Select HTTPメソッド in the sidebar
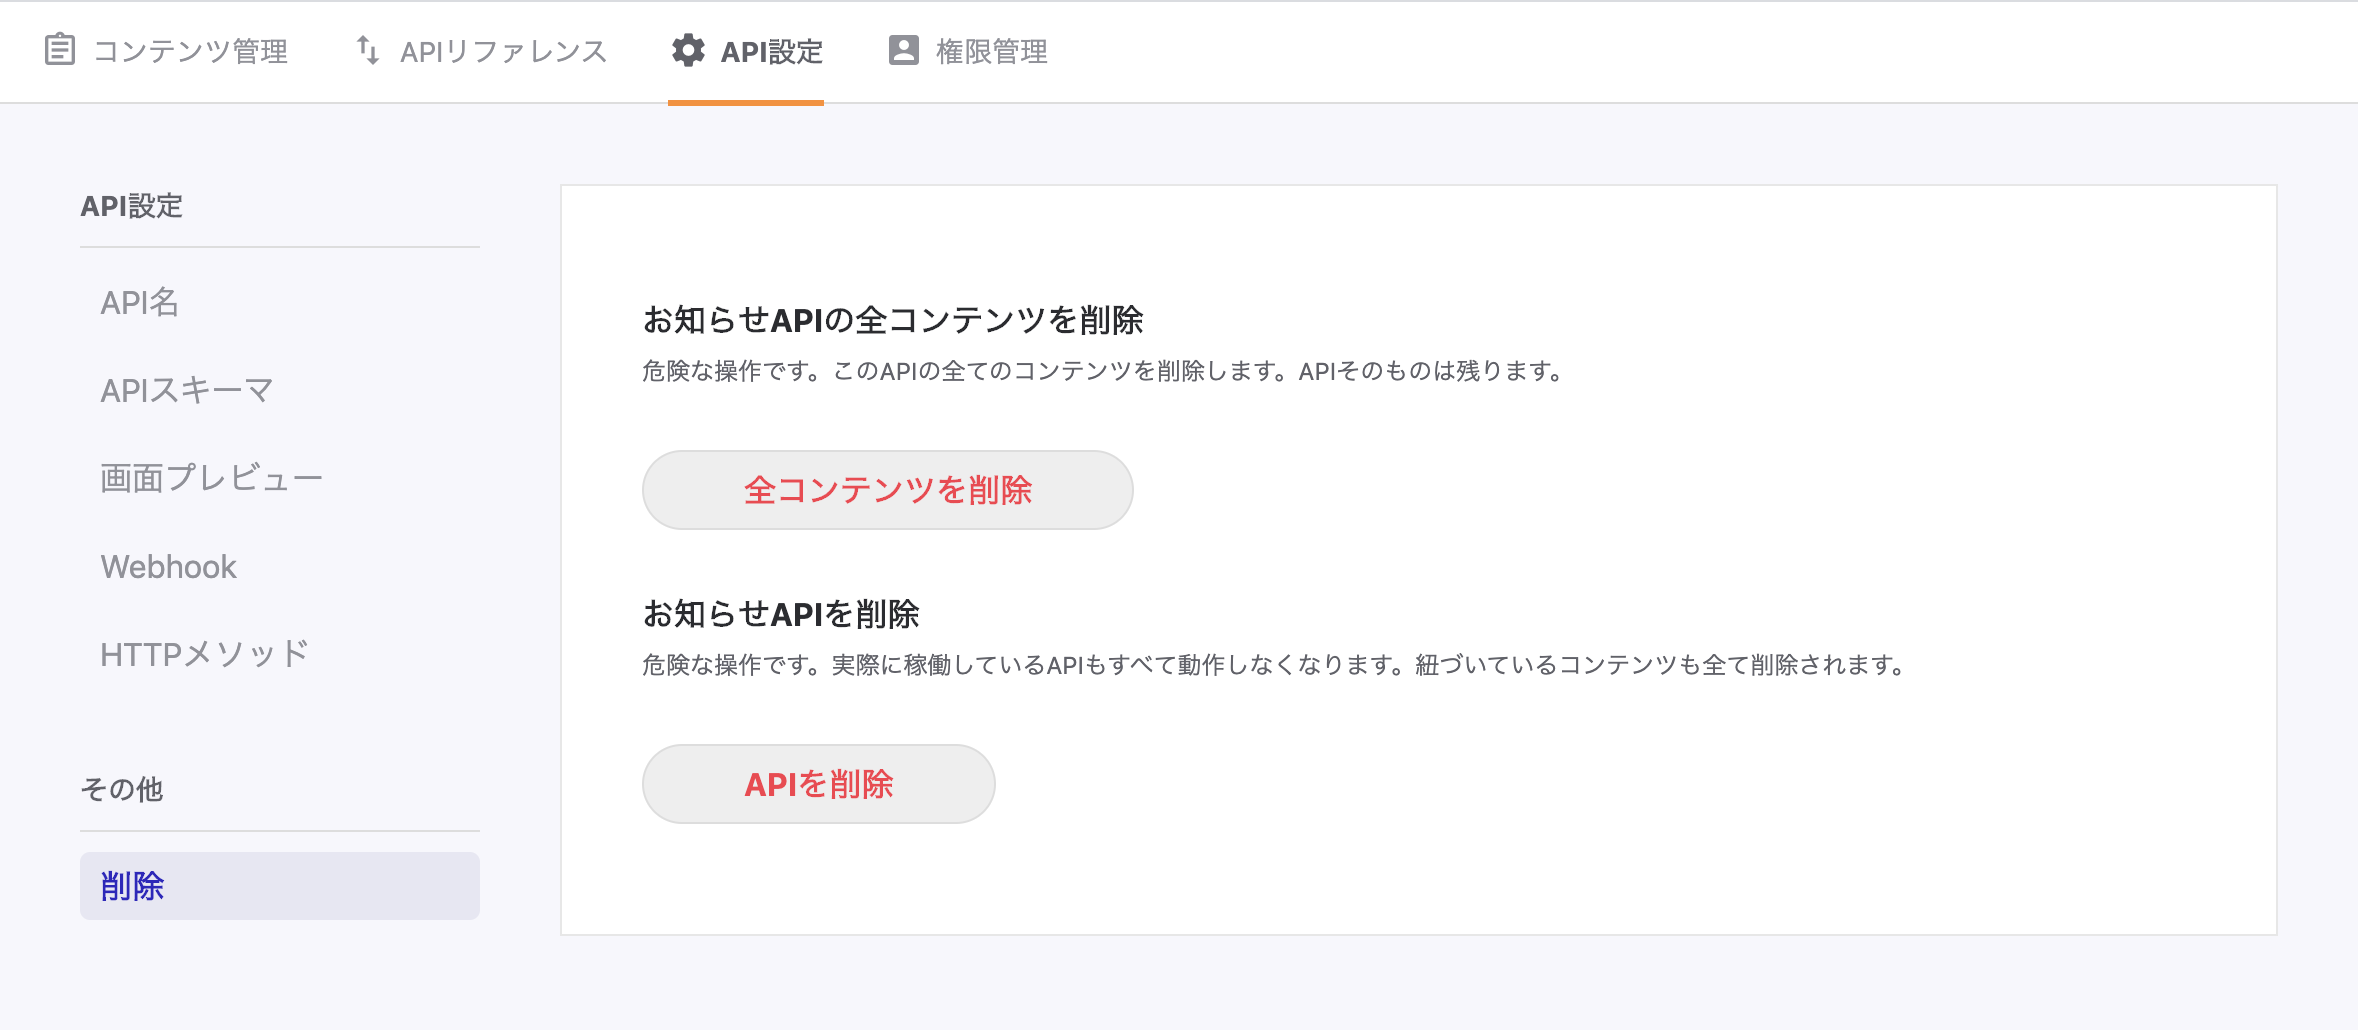 [x=205, y=654]
